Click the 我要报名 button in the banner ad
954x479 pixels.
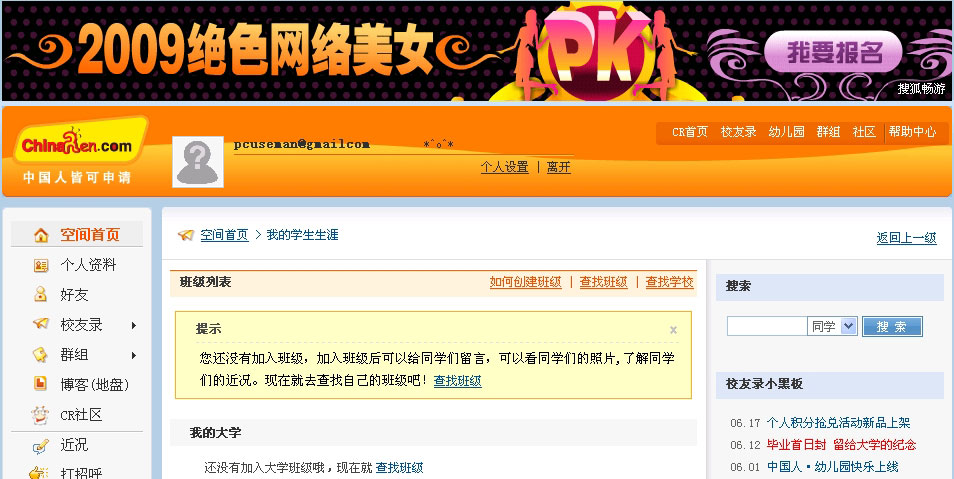click(x=834, y=53)
